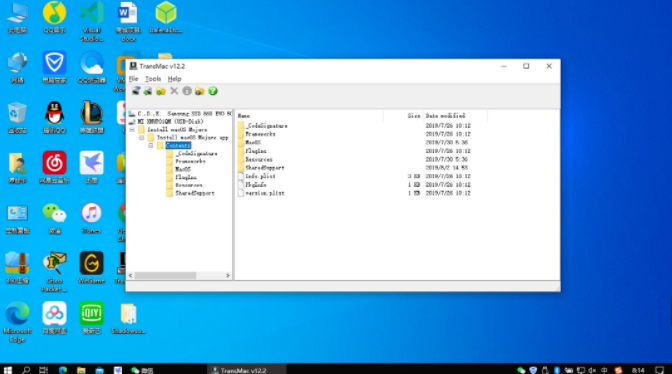The image size is (672, 374).
Task: Select the Tencent QQ penguin desktop icon
Action: pyautogui.click(x=54, y=118)
